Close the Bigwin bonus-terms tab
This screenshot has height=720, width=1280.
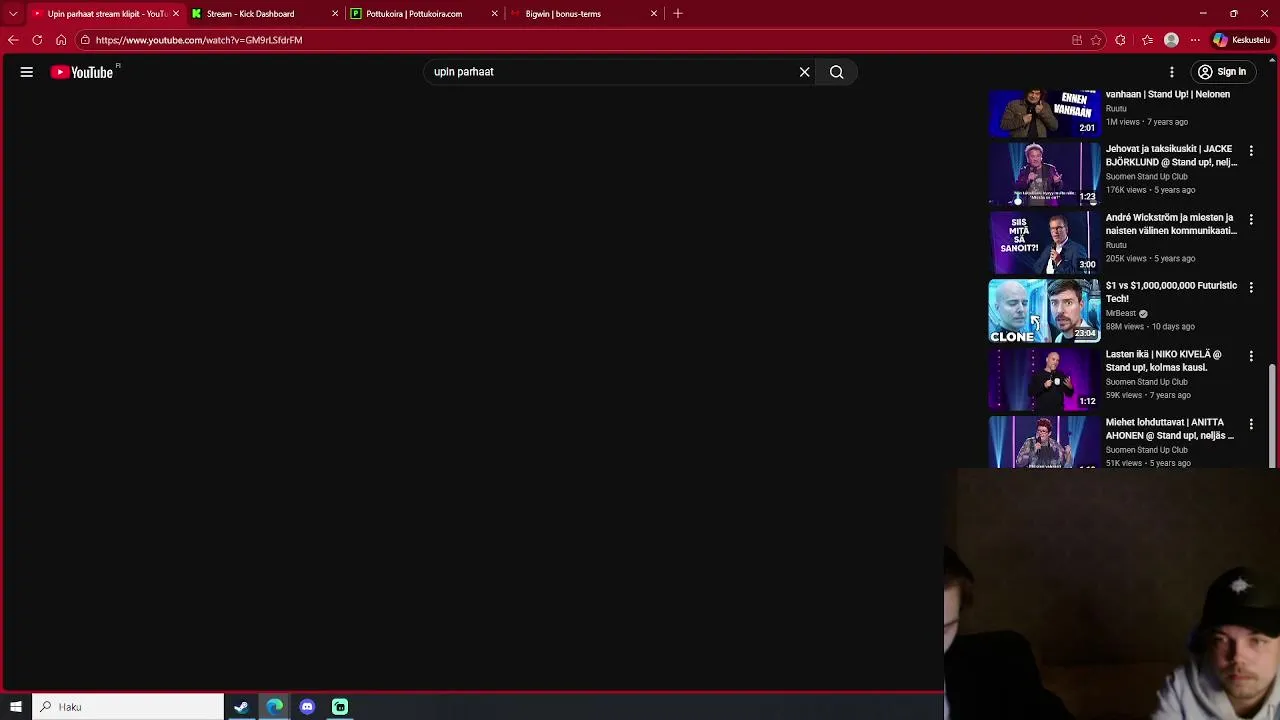click(654, 14)
